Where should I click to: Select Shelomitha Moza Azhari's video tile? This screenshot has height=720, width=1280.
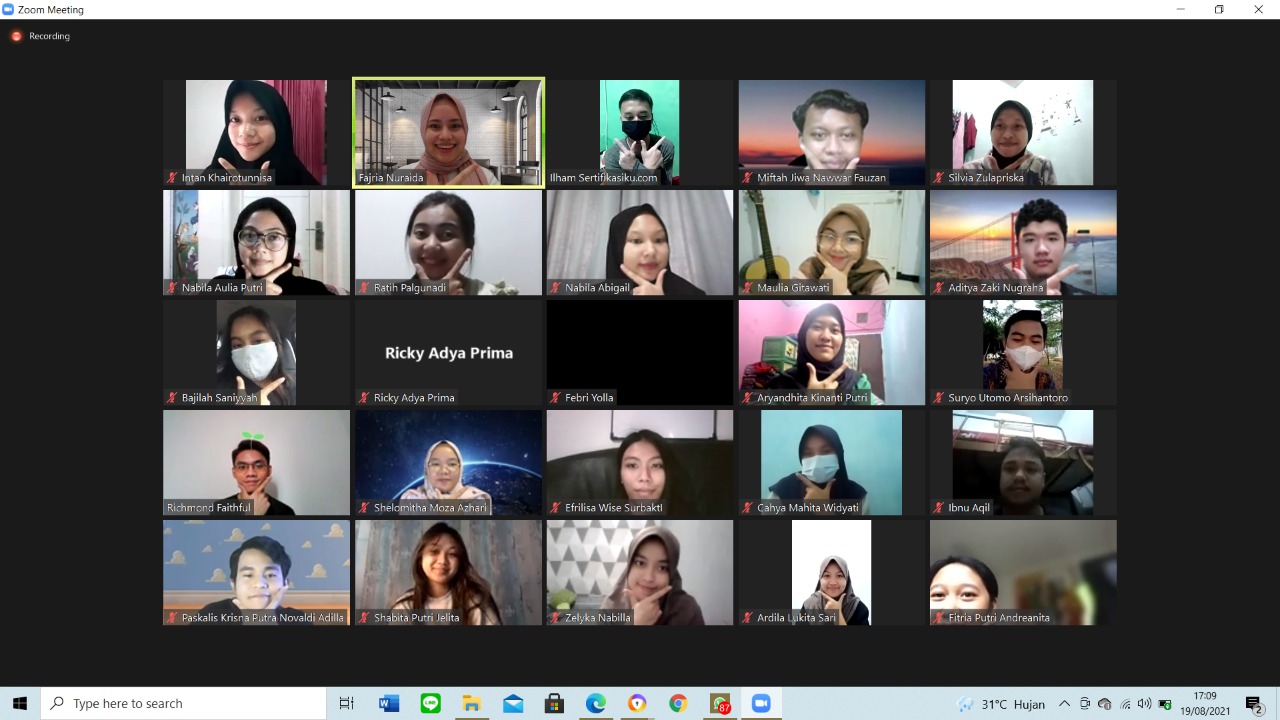(x=448, y=462)
